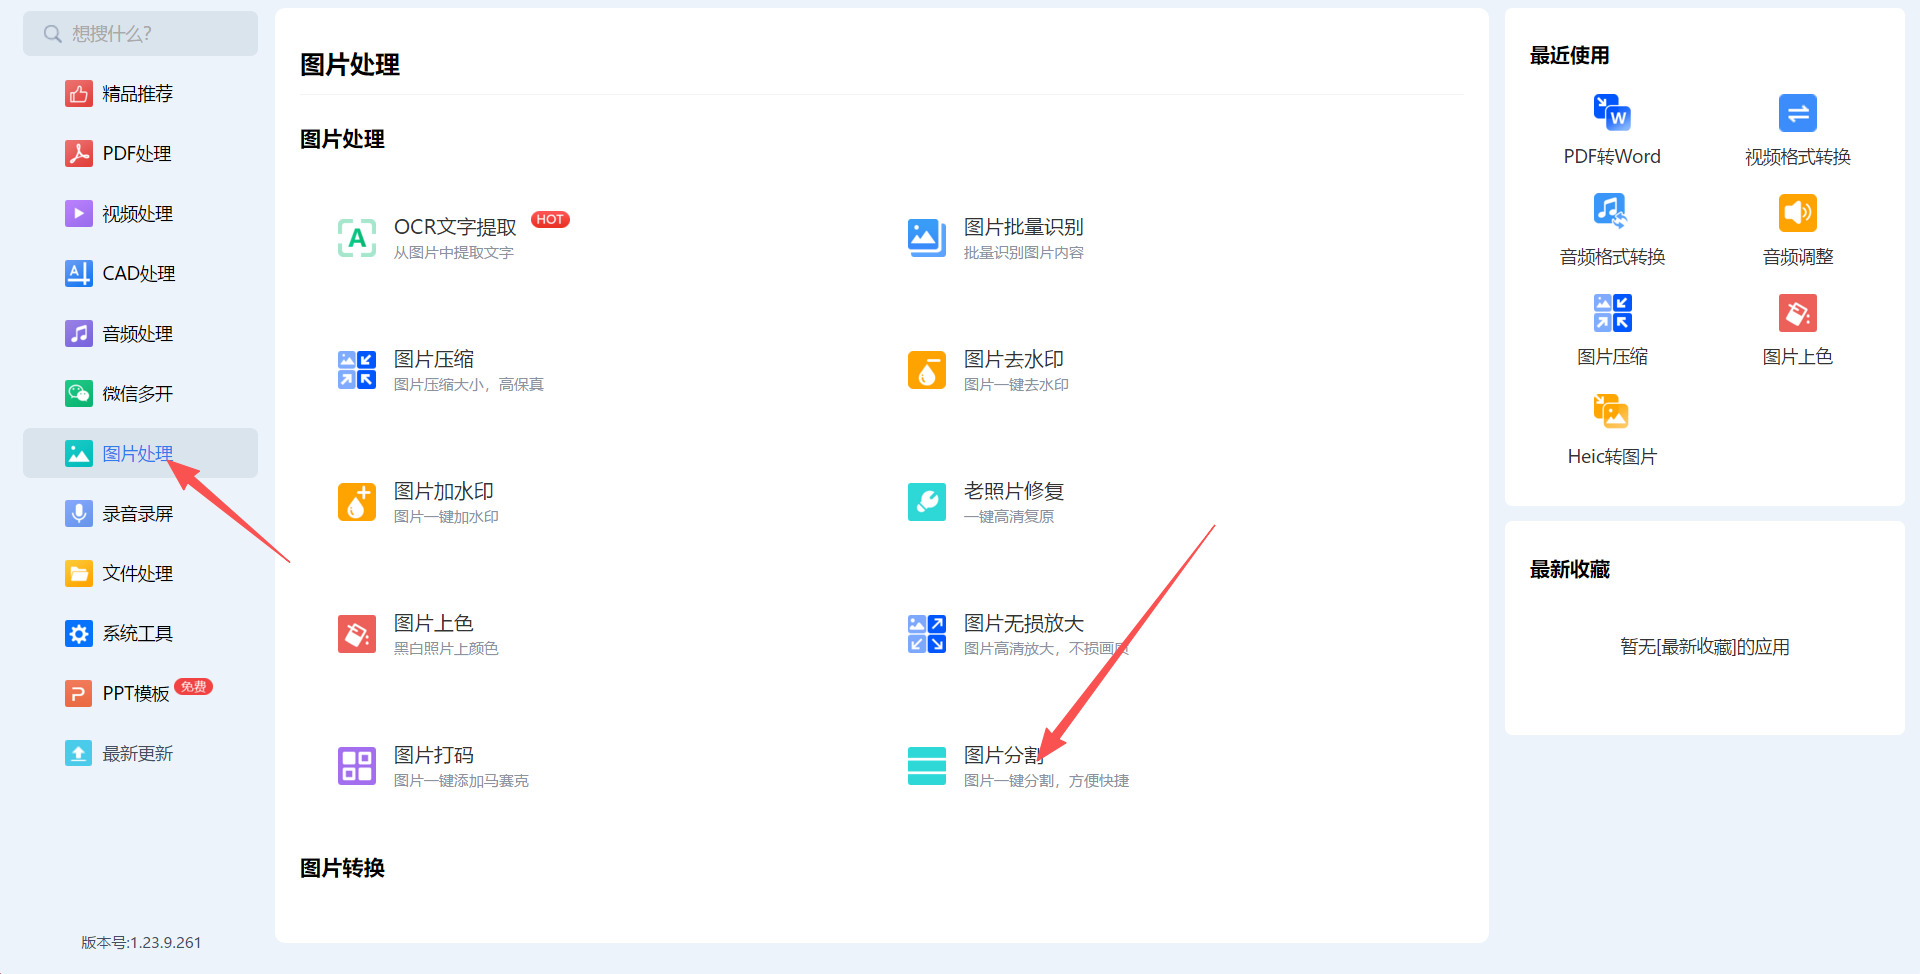
Task: Click the 图片分割 icon
Action: coord(927,766)
